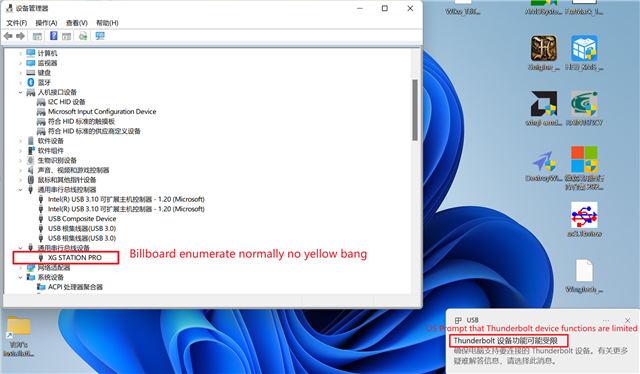Click the 键盘 category label
This screenshot has width=640, height=374.
[44, 73]
